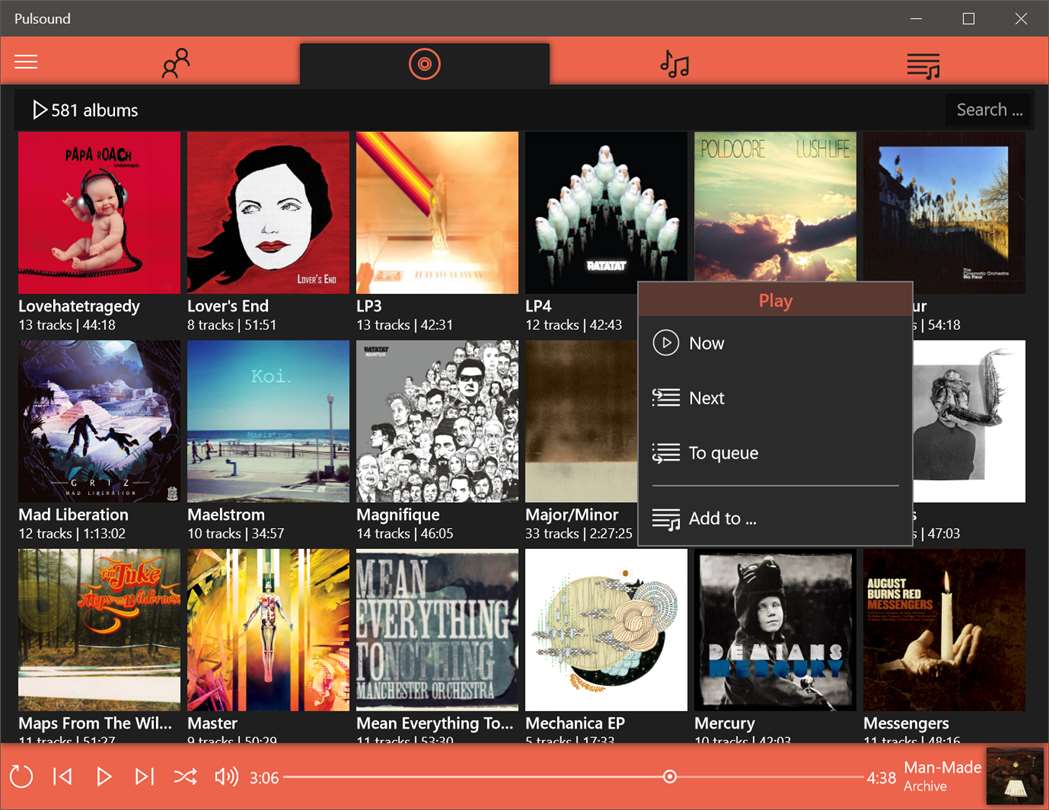Image resolution: width=1049 pixels, height=810 pixels.
Task: Toggle the repeat button
Action: pos(21,777)
